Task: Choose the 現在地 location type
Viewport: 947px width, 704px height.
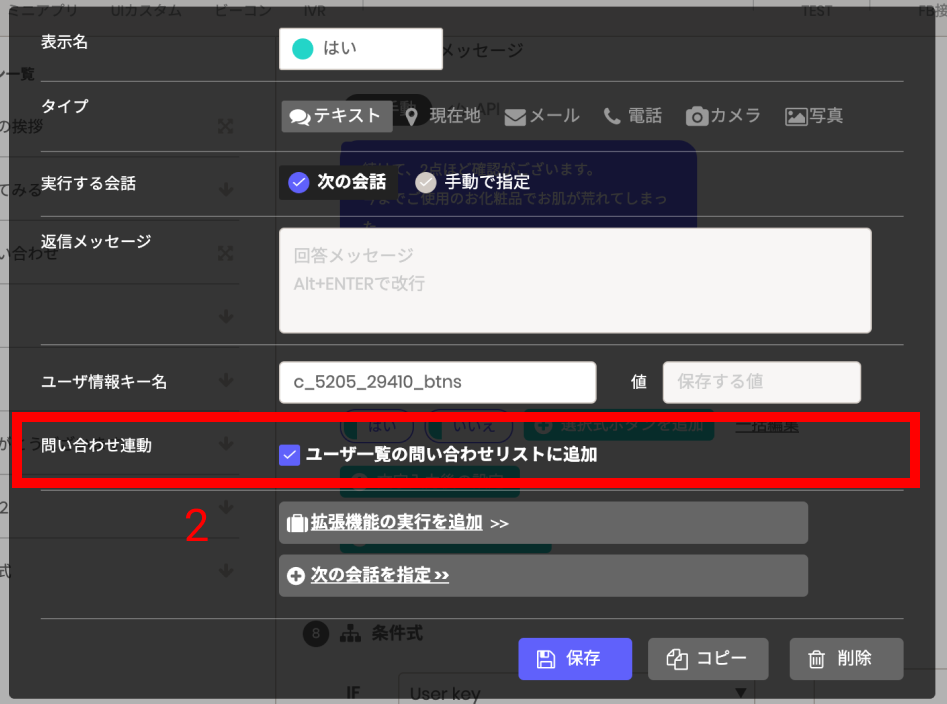Action: (x=442, y=116)
